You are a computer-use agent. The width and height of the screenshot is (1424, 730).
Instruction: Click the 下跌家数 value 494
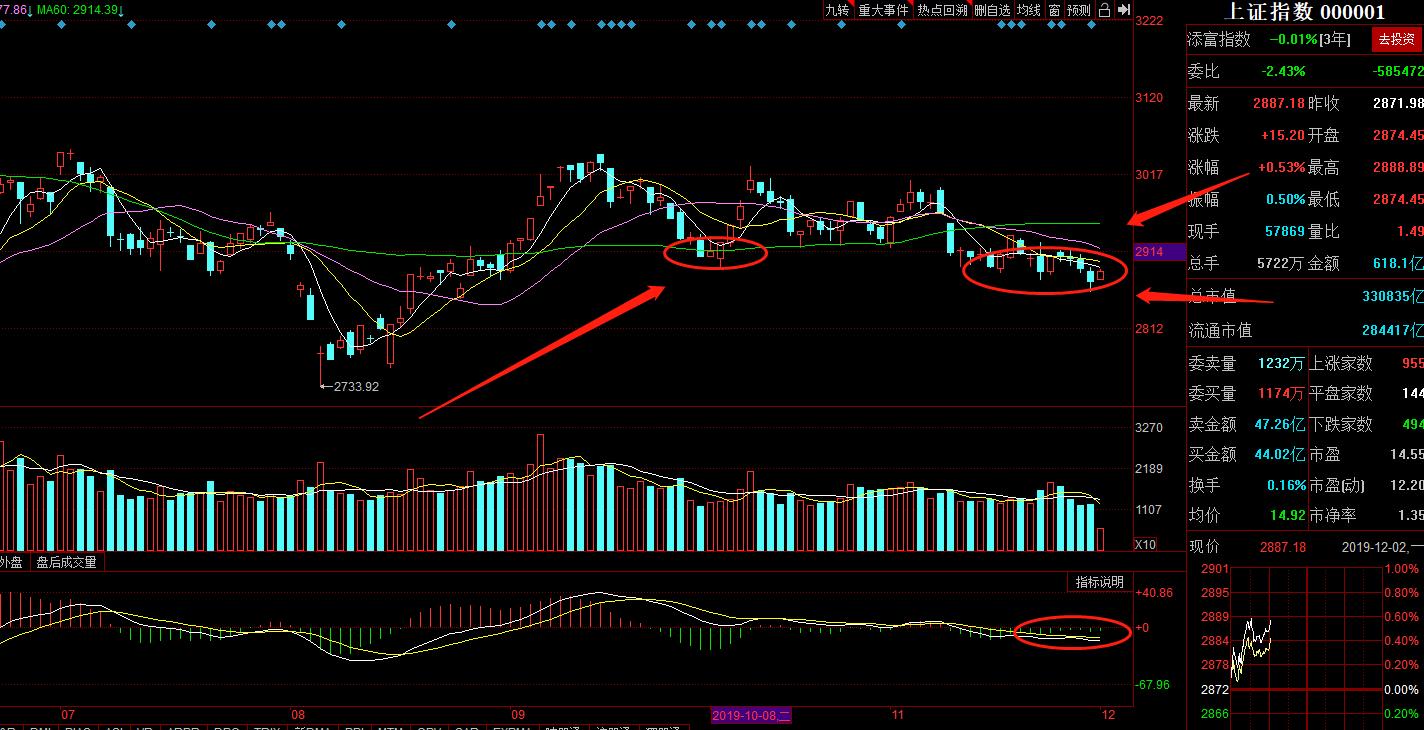click(1412, 424)
